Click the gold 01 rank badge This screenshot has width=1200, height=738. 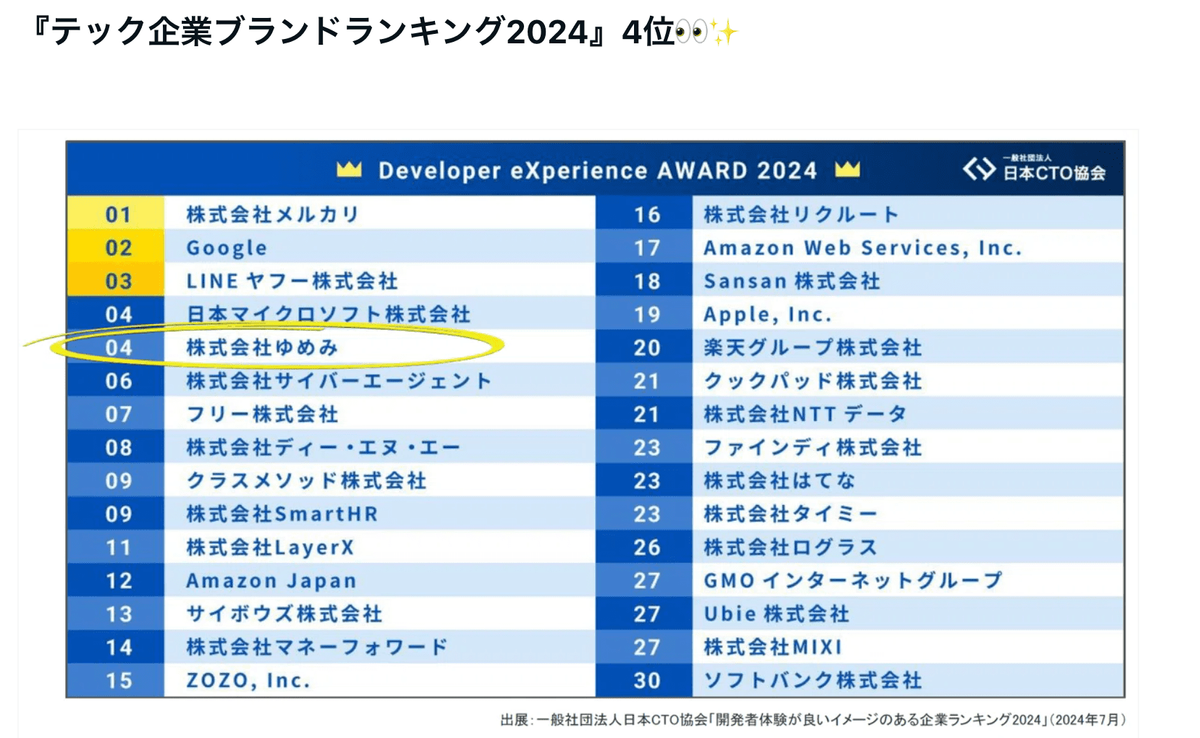point(118,214)
